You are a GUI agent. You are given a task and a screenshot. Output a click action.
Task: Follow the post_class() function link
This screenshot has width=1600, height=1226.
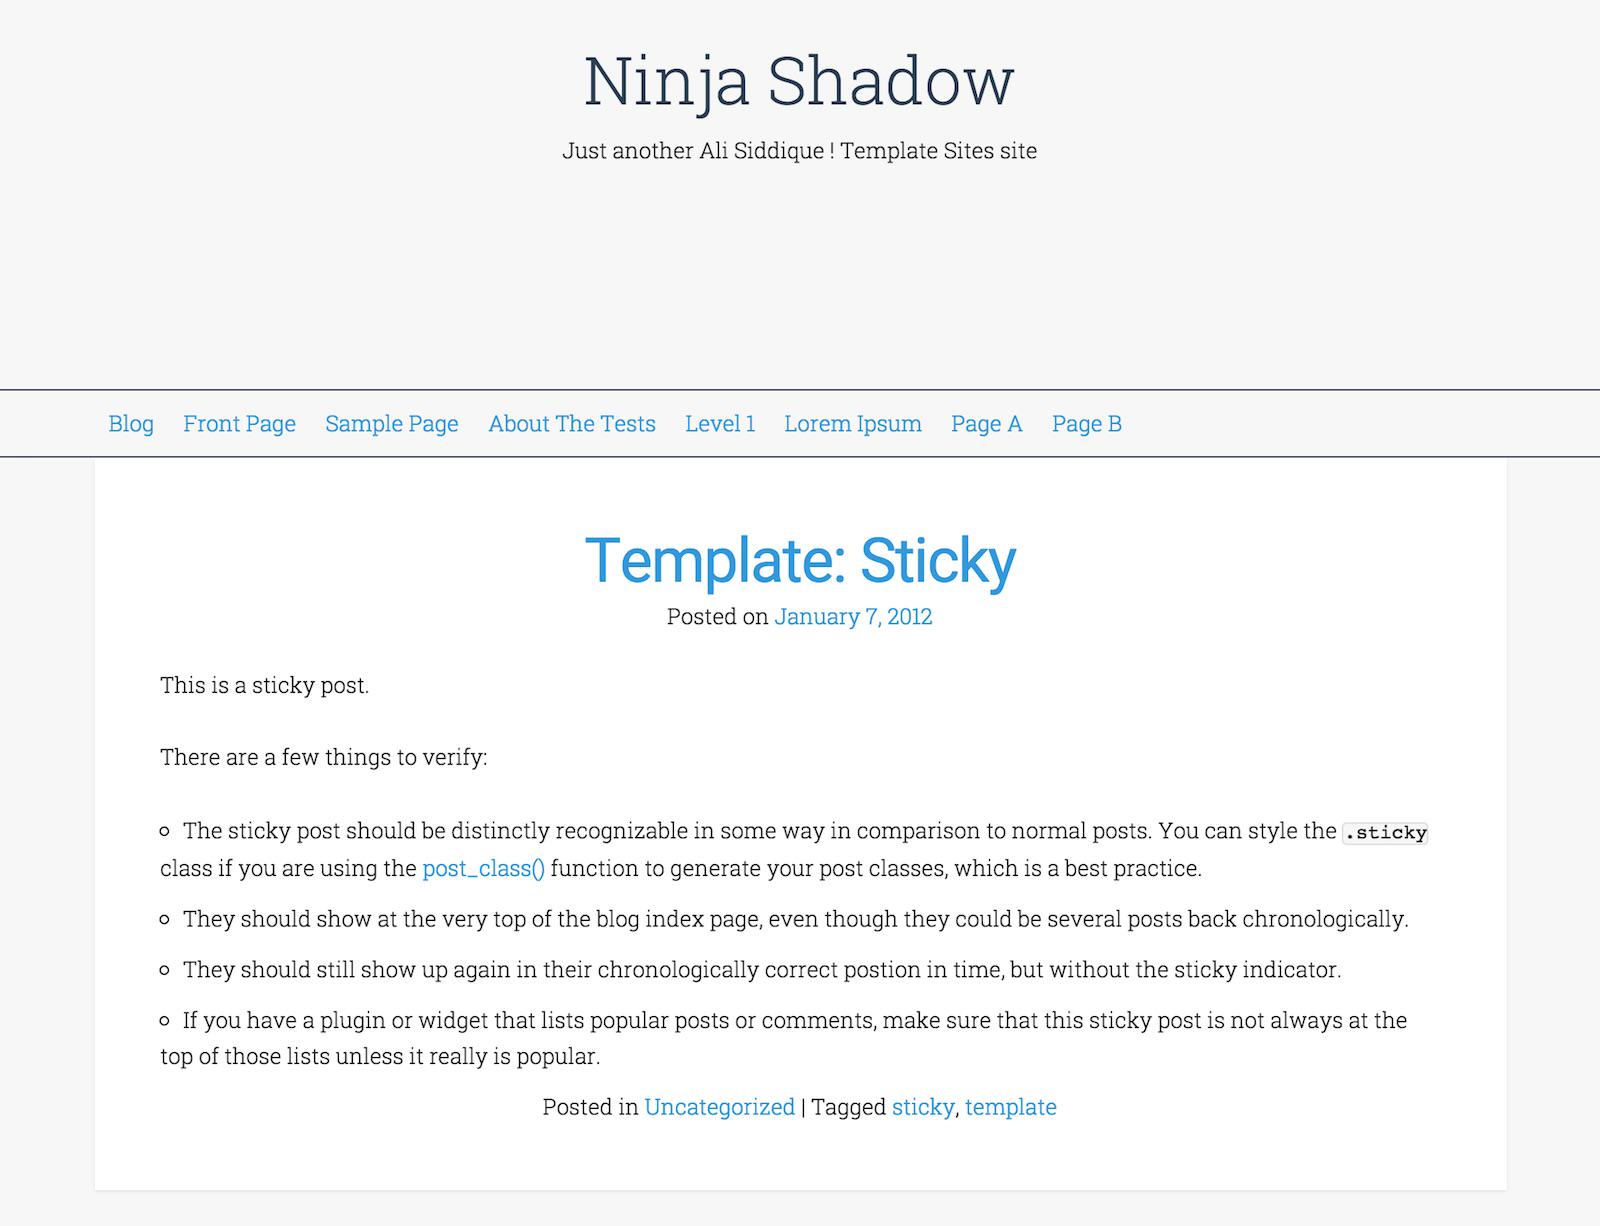(483, 868)
